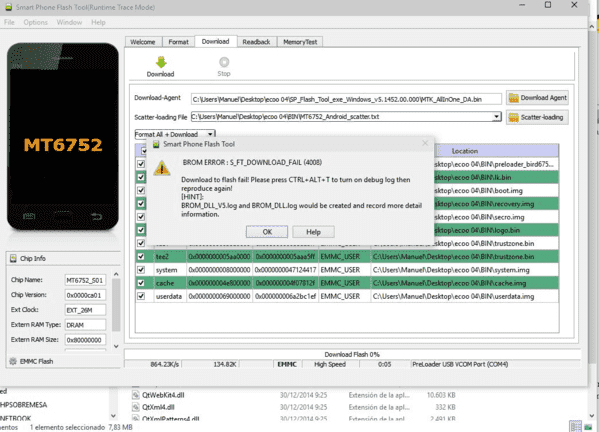Click the Extern RAM Size field 0x80000000

click(85, 340)
